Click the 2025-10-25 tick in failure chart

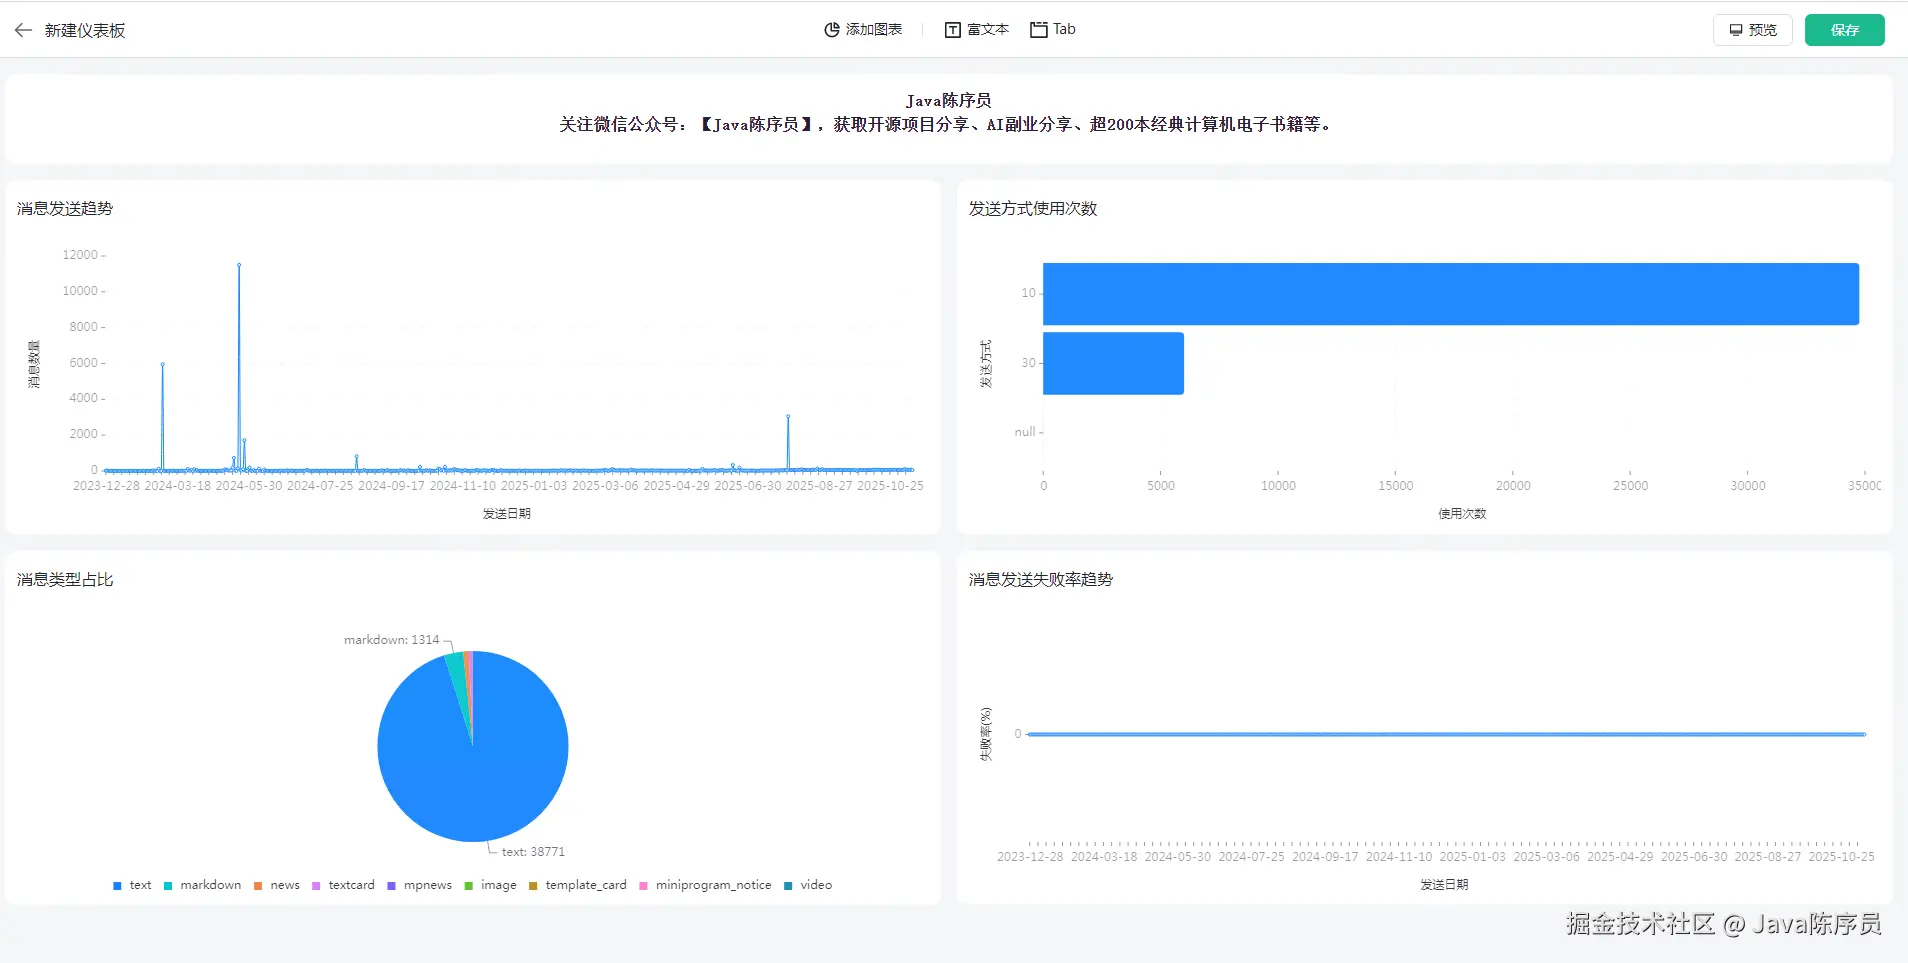1842,857
